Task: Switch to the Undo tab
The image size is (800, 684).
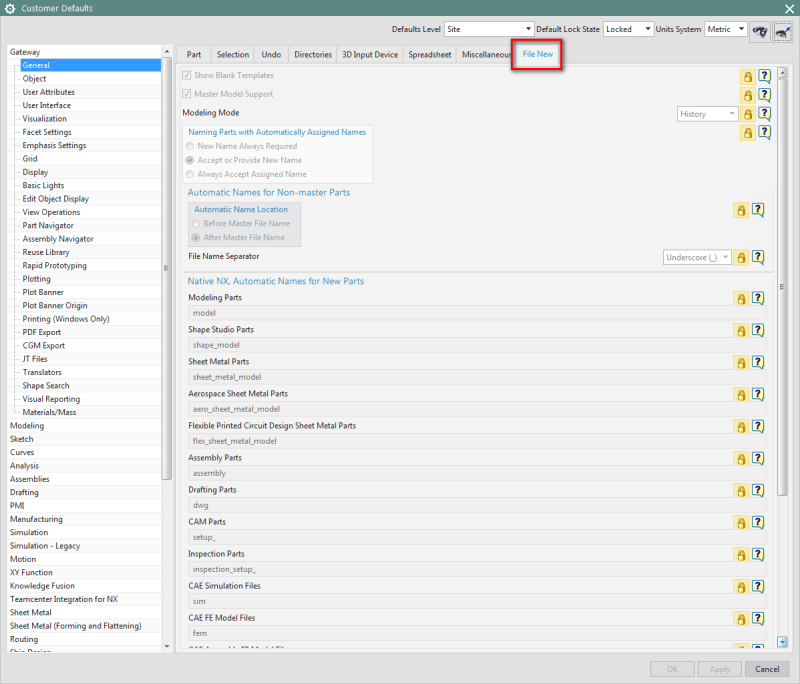Action: coord(271,55)
